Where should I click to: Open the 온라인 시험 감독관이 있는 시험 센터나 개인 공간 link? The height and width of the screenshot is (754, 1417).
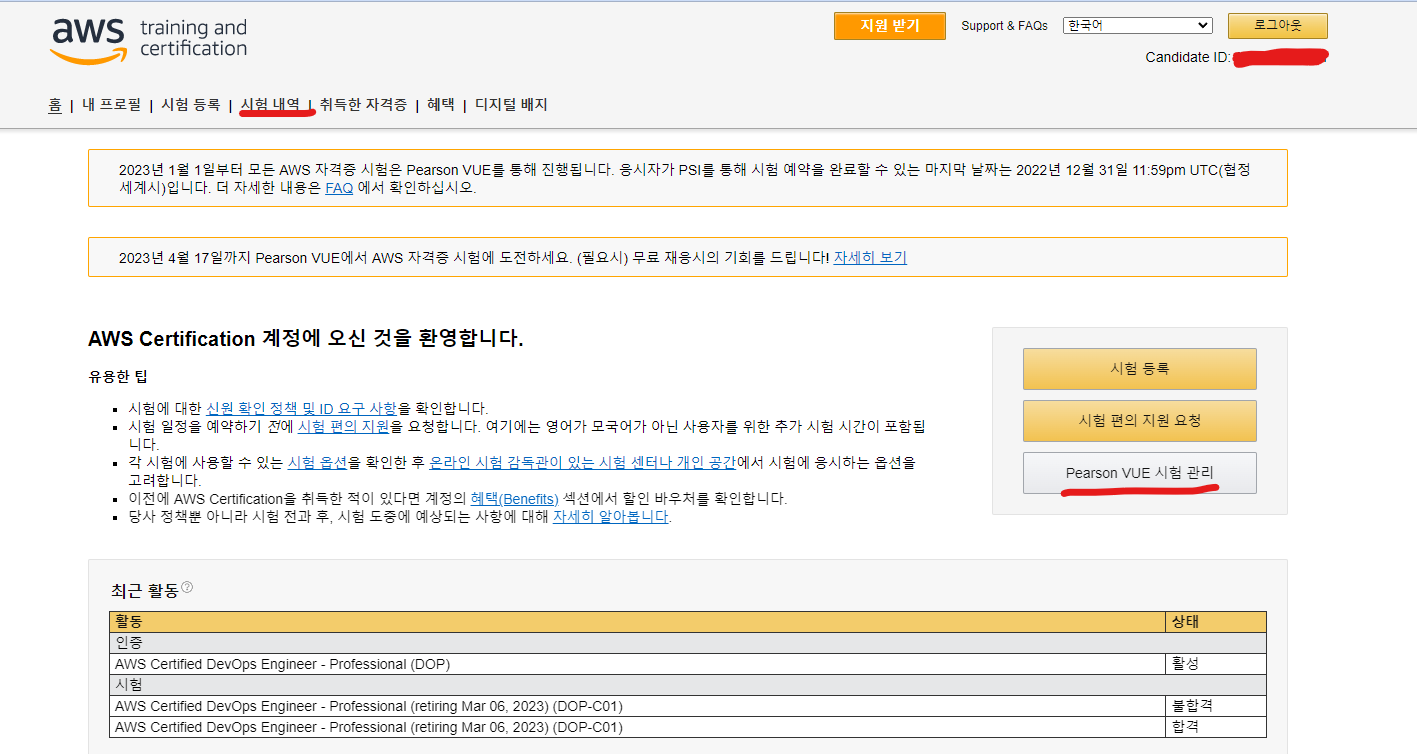[x=582, y=462]
